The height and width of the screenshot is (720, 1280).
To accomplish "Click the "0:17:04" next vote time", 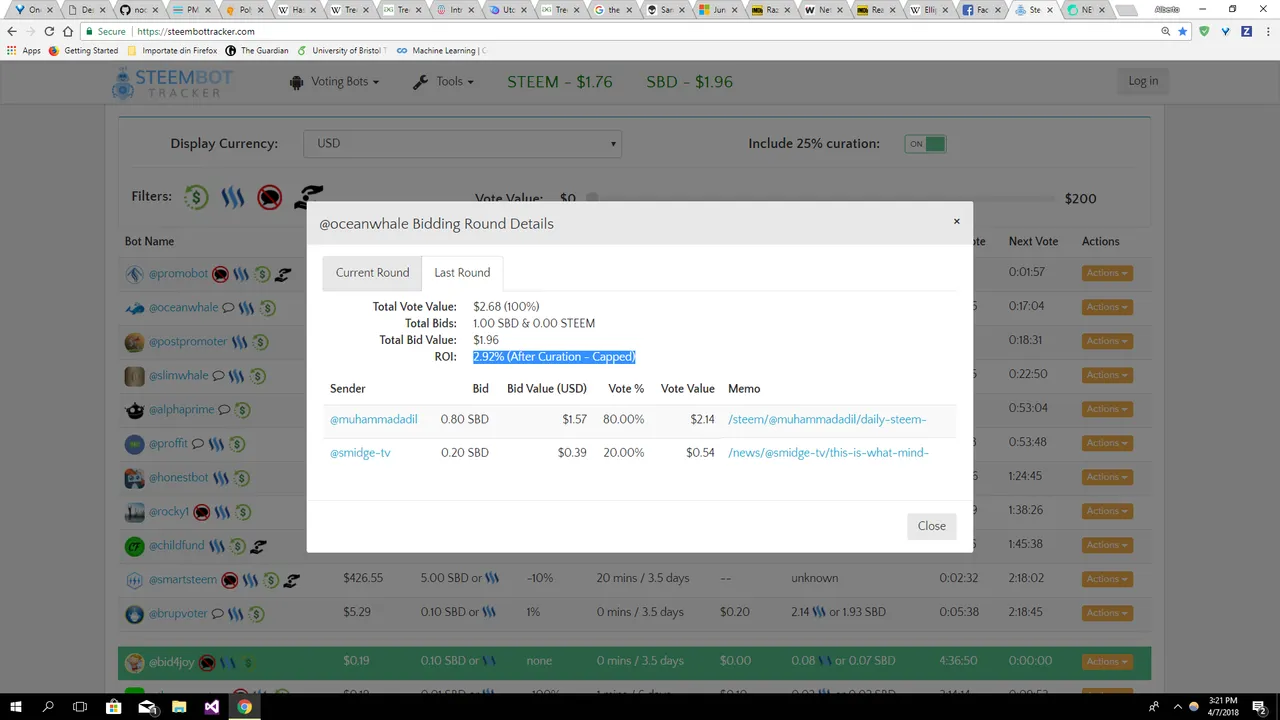I will pyautogui.click(x=1026, y=307).
